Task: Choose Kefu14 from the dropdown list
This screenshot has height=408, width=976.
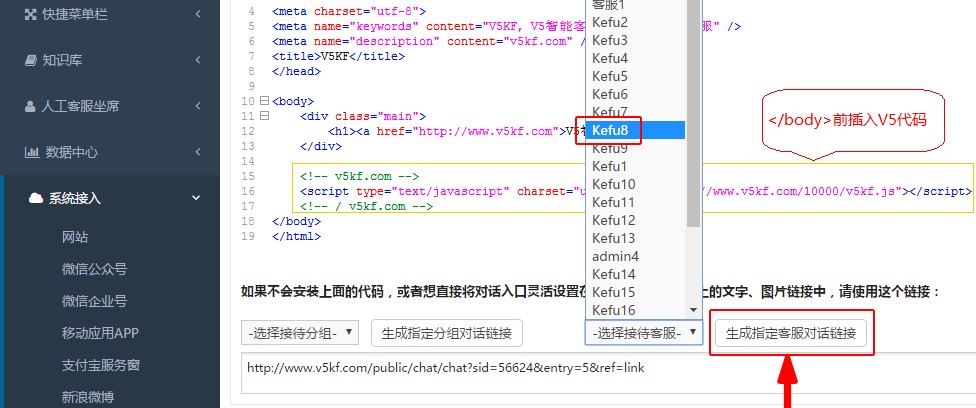Action: pyautogui.click(x=636, y=274)
